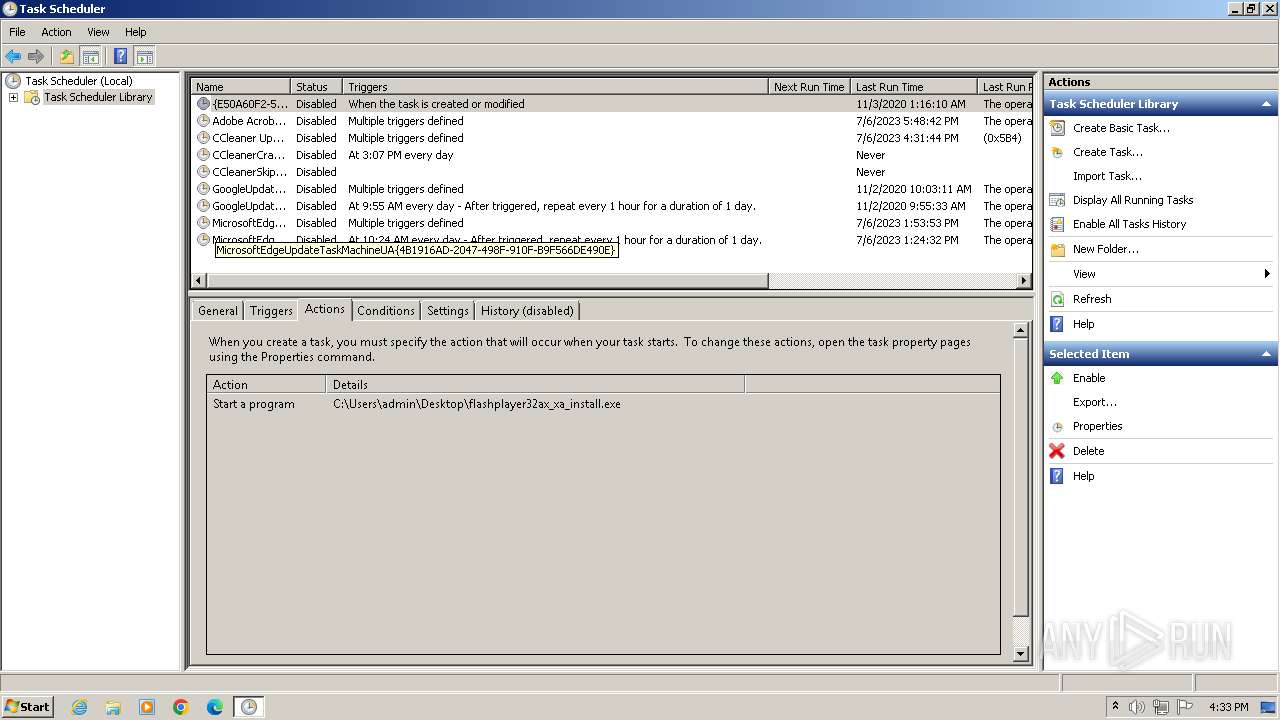Open Properties of the selected task

(x=1097, y=426)
